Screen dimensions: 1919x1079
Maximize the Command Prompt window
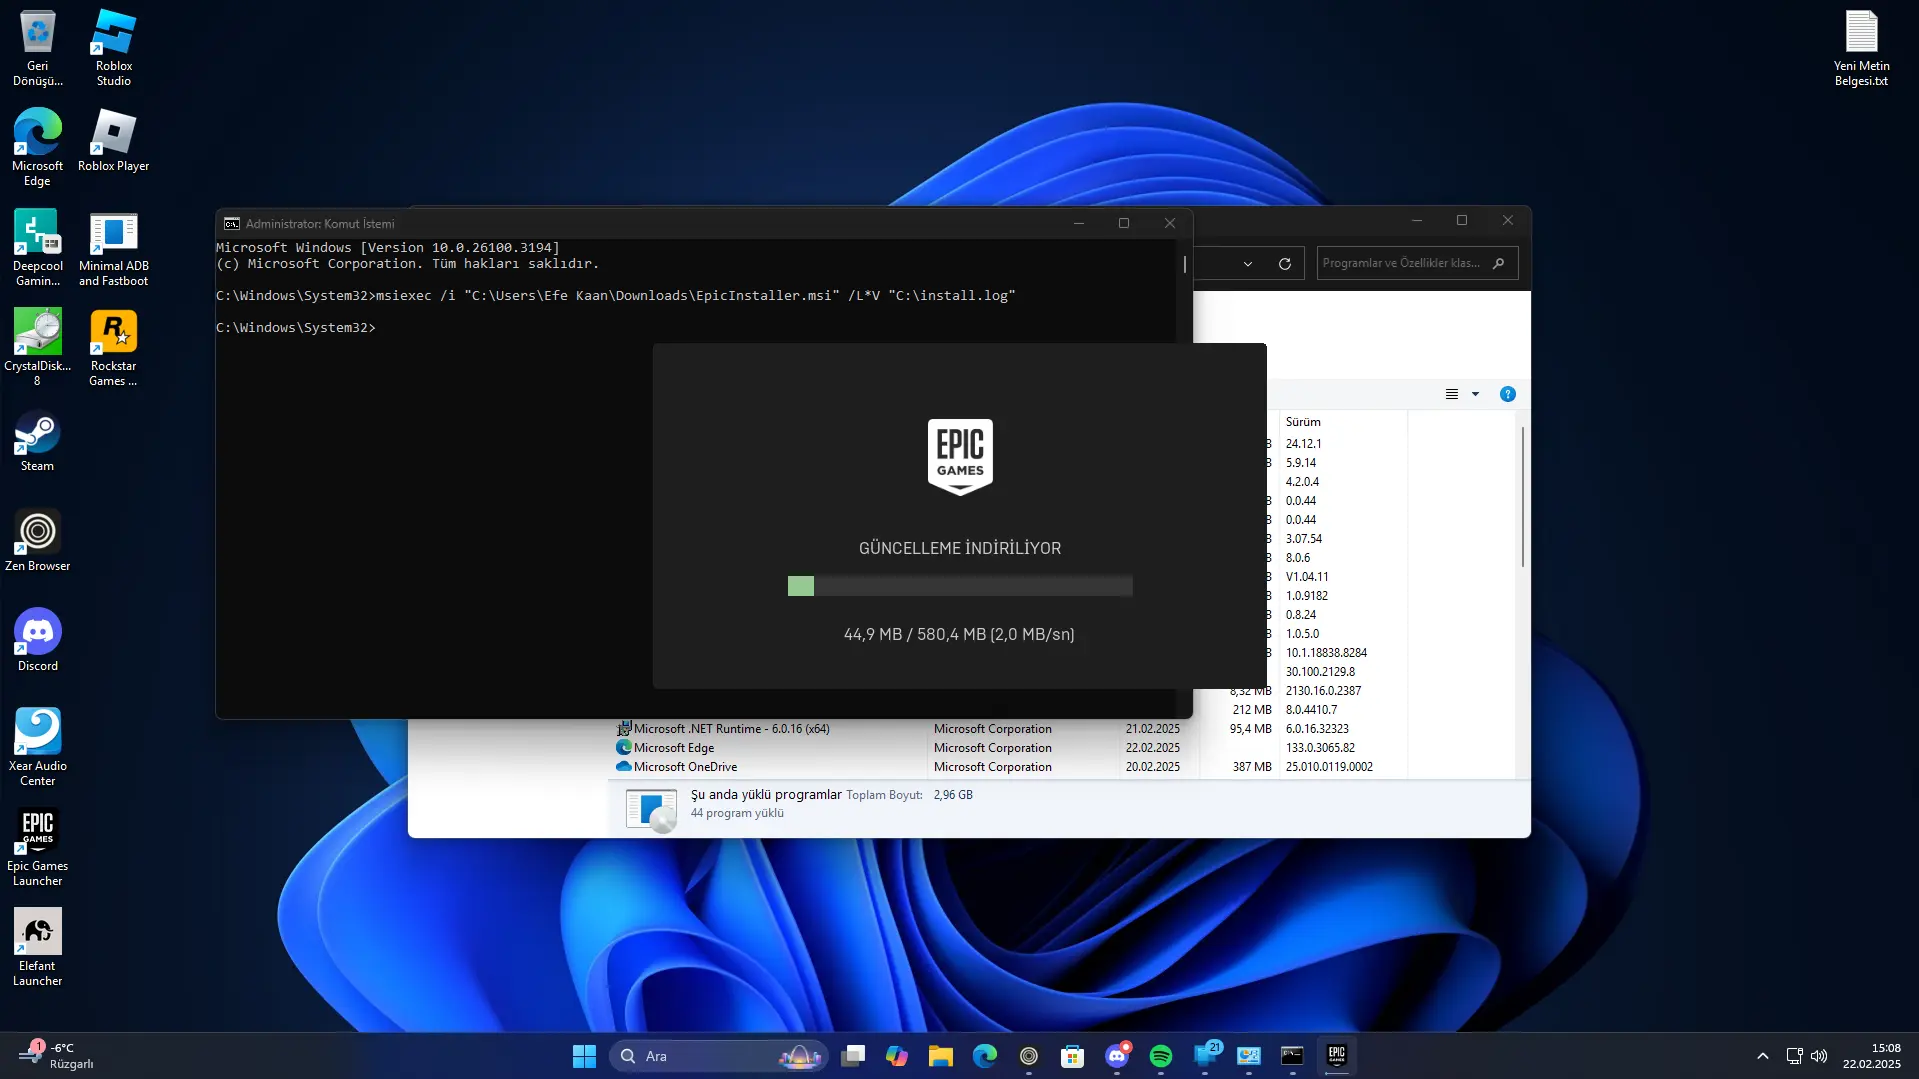pyautogui.click(x=1124, y=223)
